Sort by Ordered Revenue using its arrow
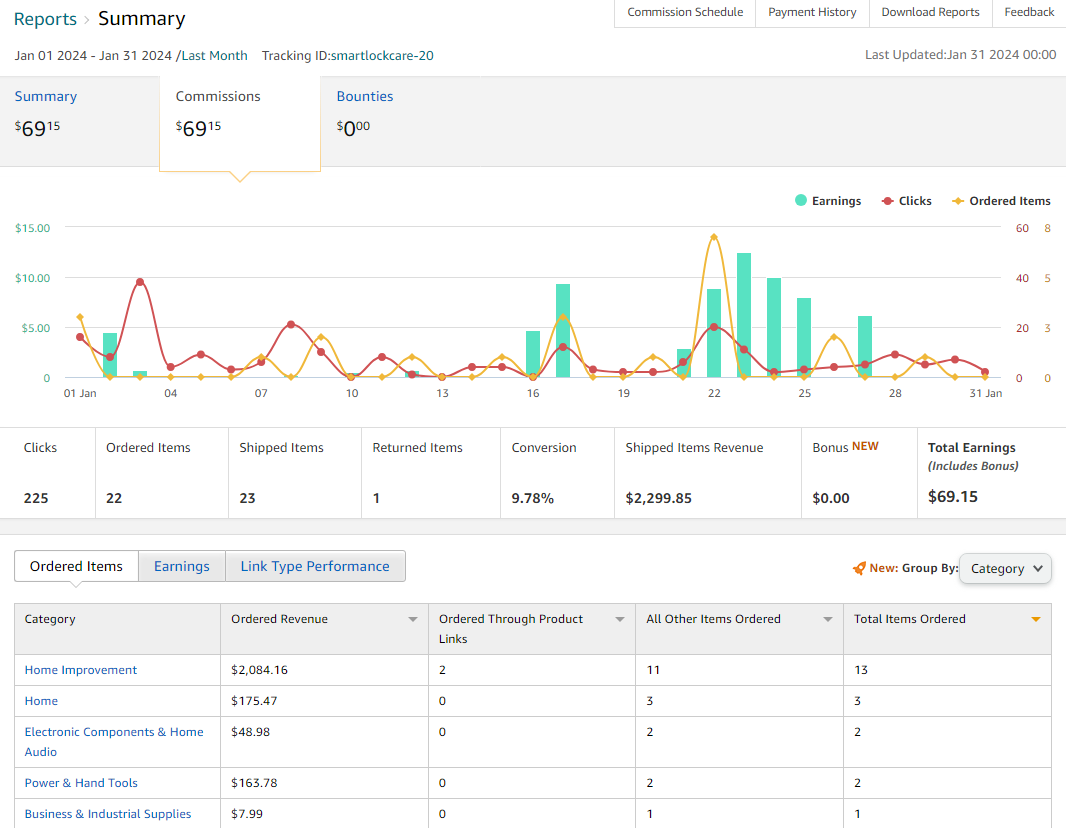This screenshot has width=1066, height=828. 413,619
